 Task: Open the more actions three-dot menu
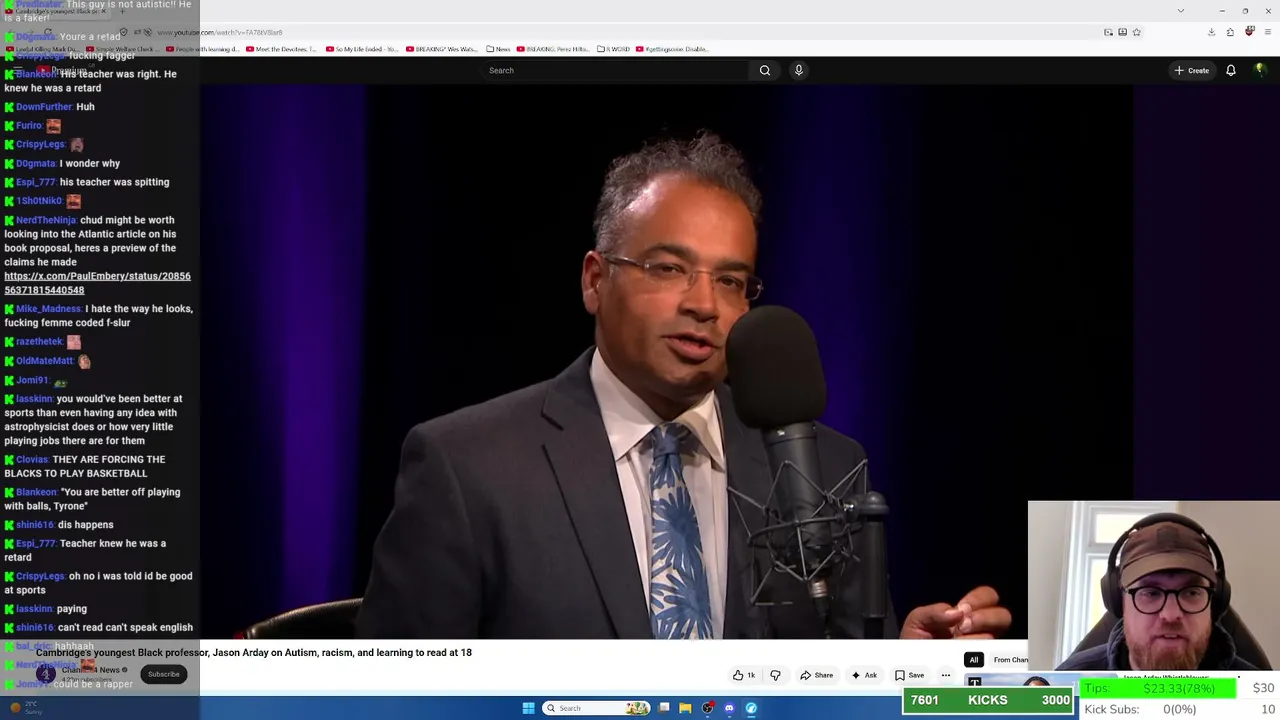[946, 675]
